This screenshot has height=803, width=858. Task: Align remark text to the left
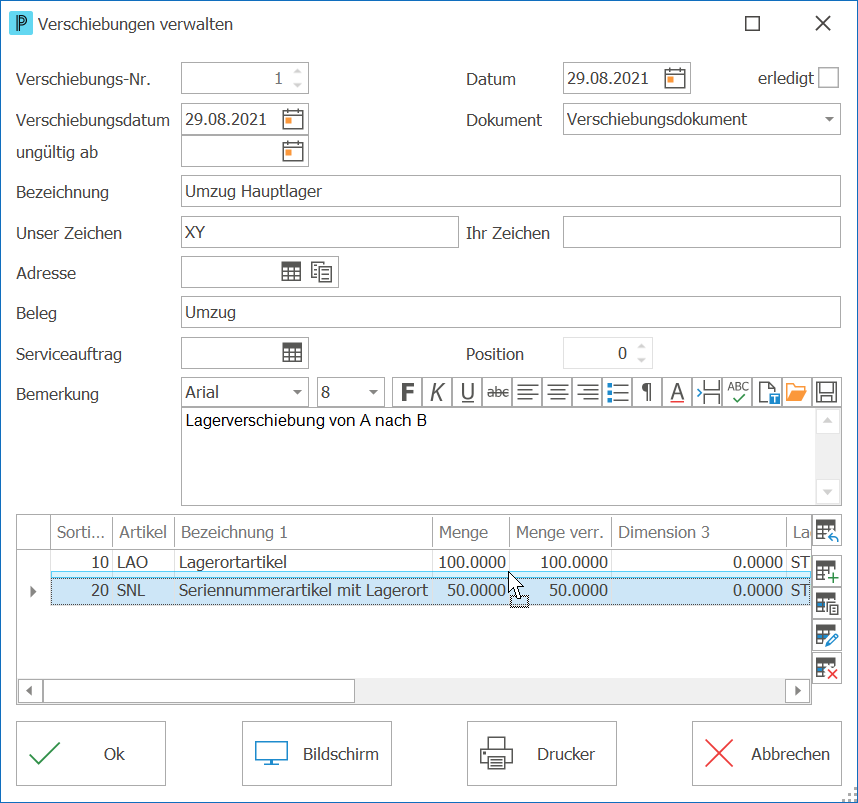(527, 392)
